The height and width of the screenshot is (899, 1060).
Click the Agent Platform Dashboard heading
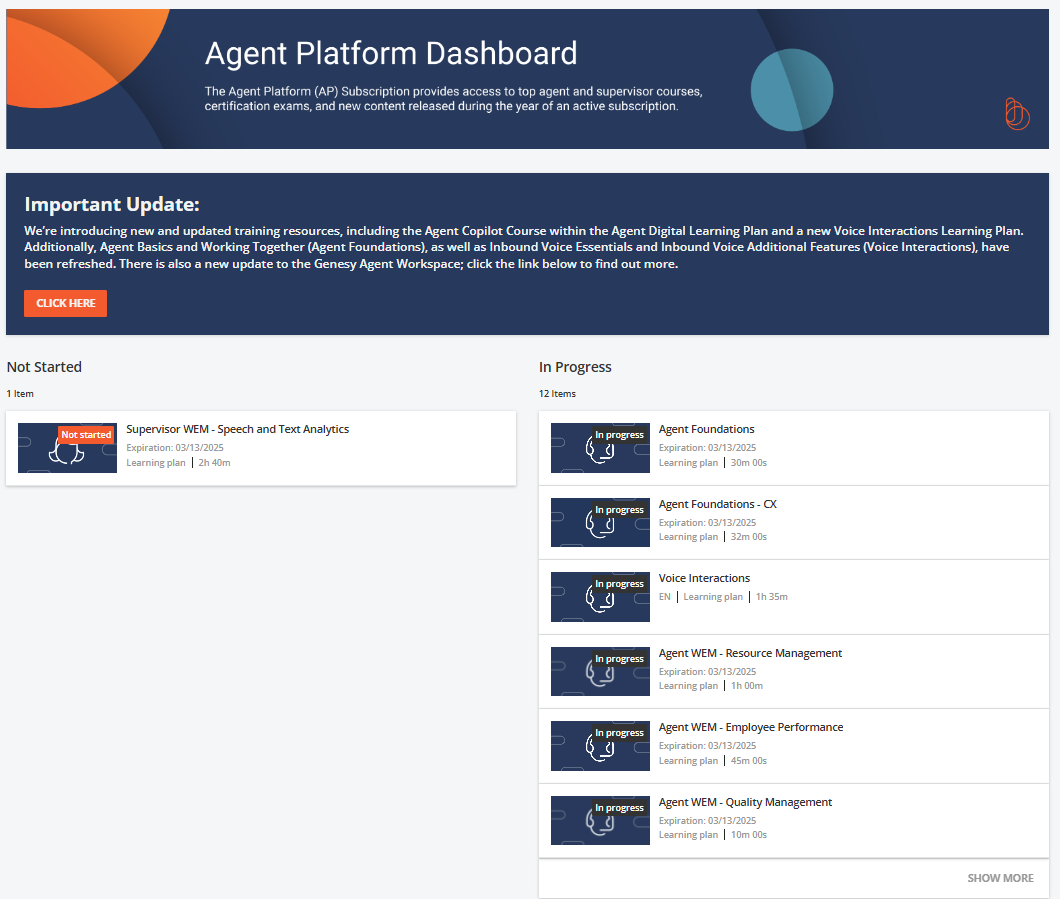click(x=391, y=53)
